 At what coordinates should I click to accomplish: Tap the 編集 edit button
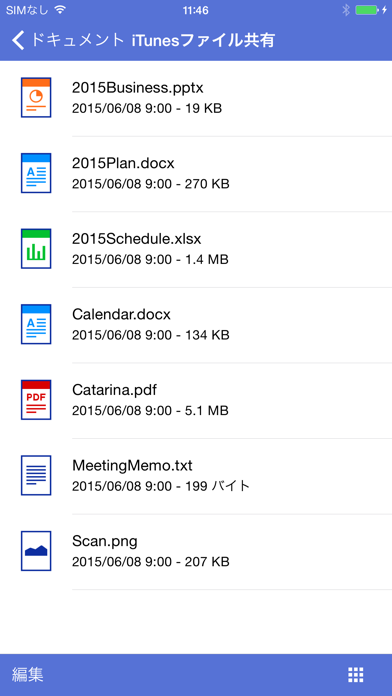28,675
